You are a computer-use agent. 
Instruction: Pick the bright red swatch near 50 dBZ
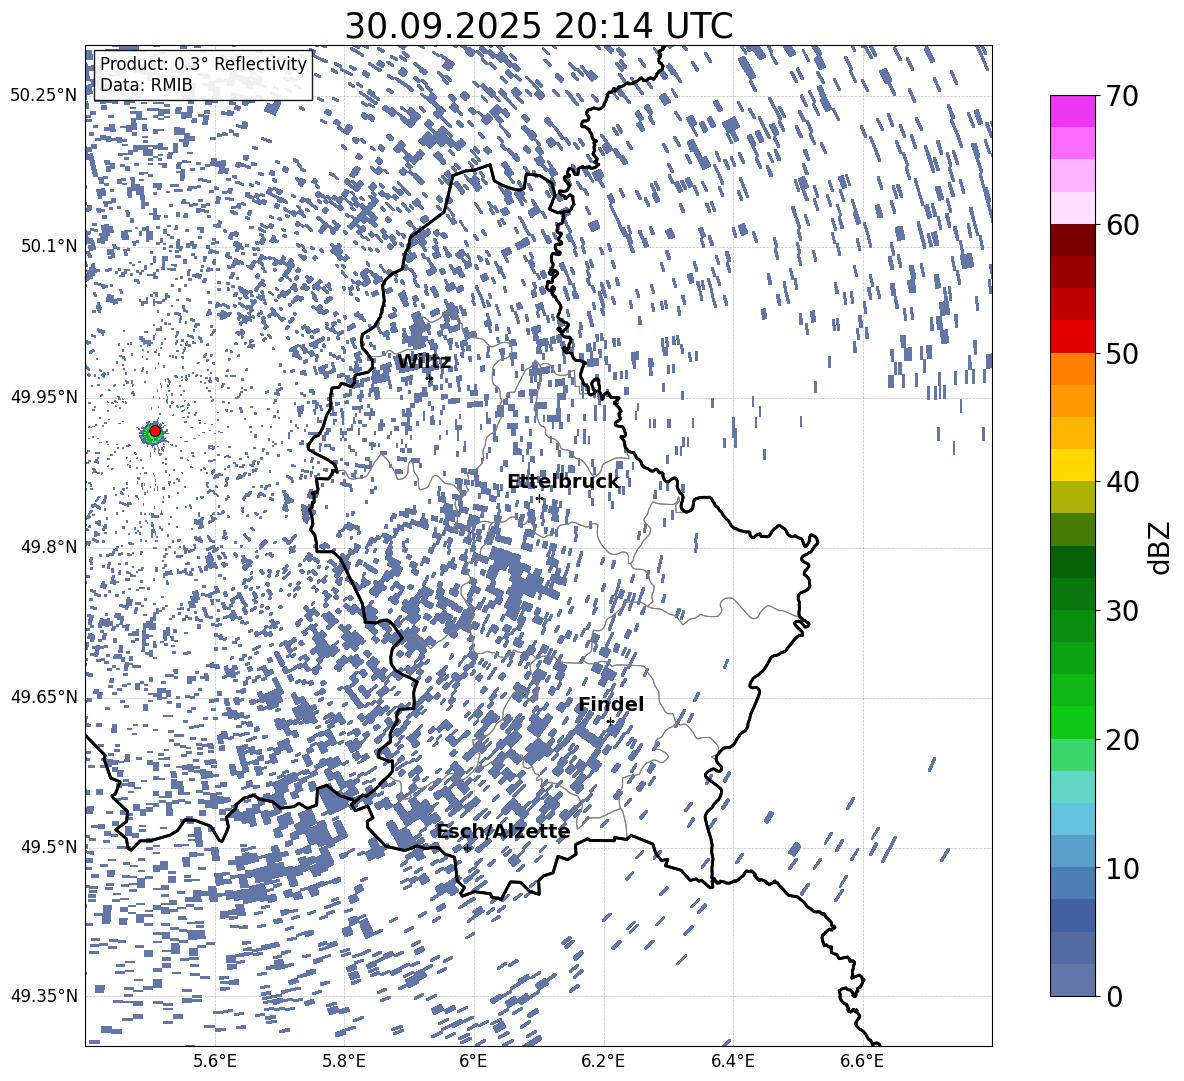pos(1073,337)
